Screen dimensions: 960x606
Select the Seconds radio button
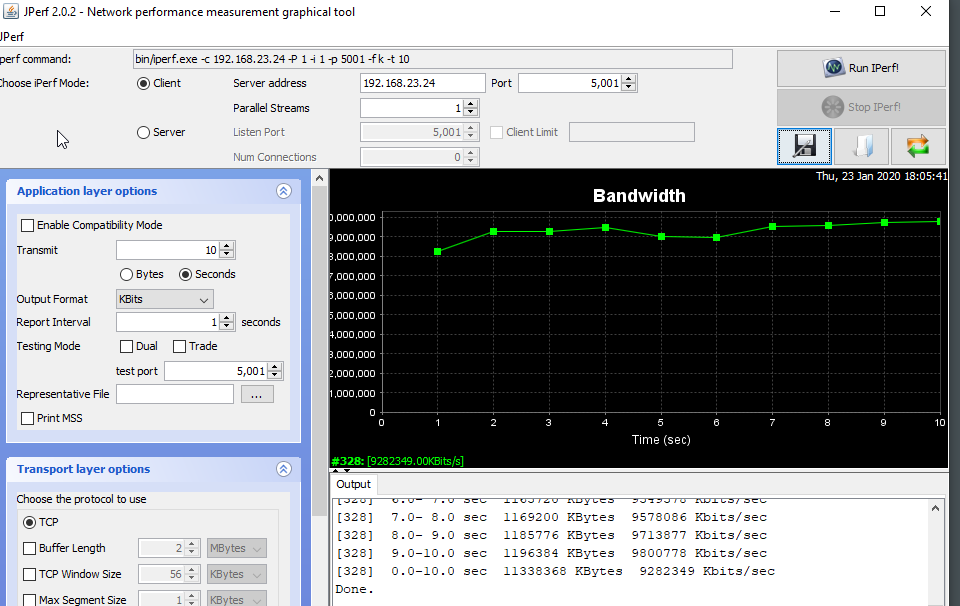coord(186,274)
